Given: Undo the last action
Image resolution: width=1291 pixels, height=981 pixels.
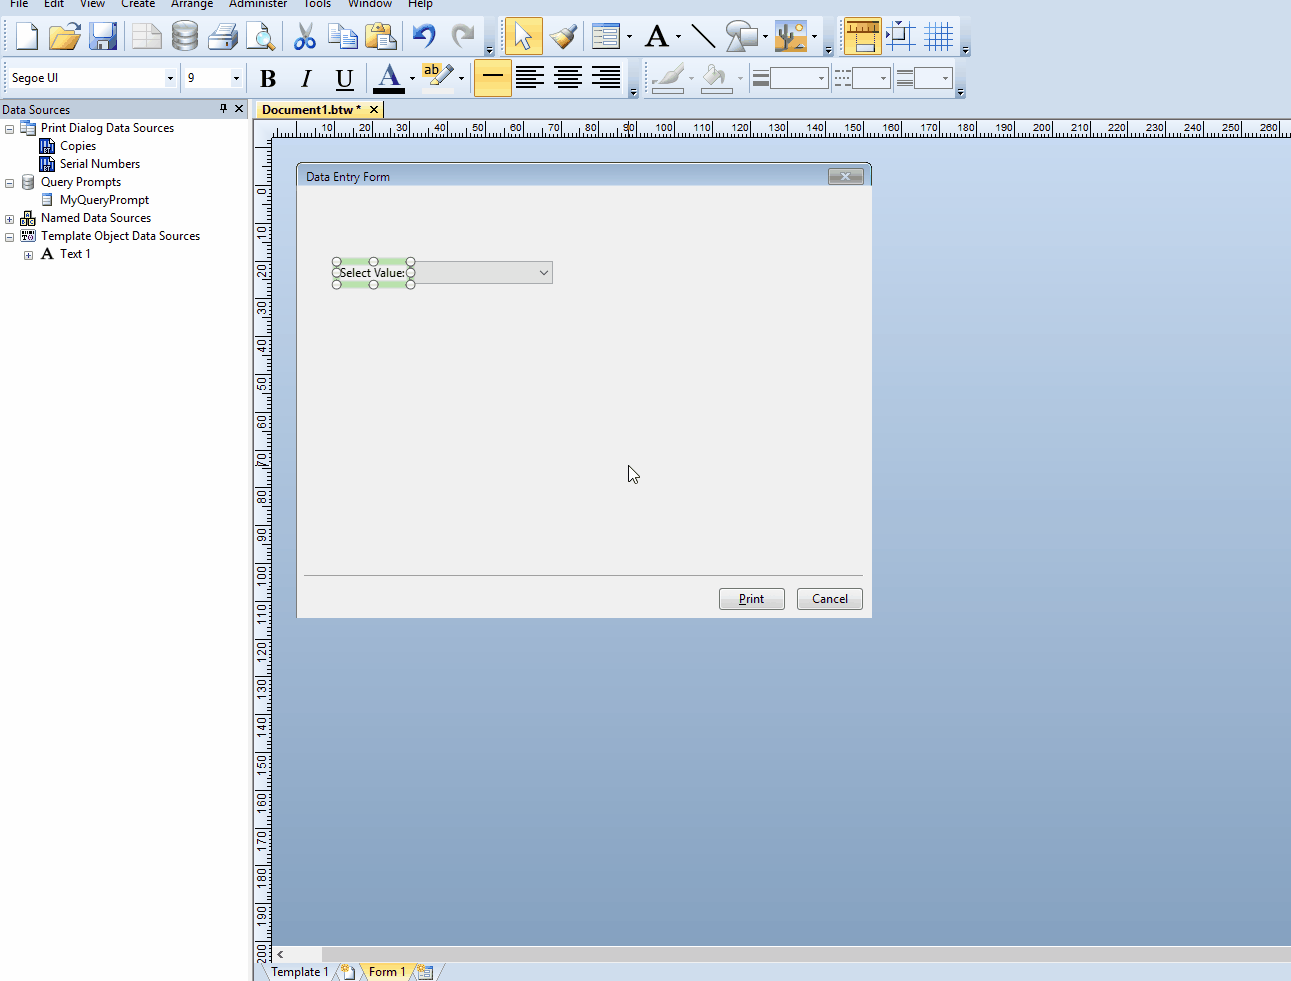Looking at the screenshot, I should (x=424, y=37).
